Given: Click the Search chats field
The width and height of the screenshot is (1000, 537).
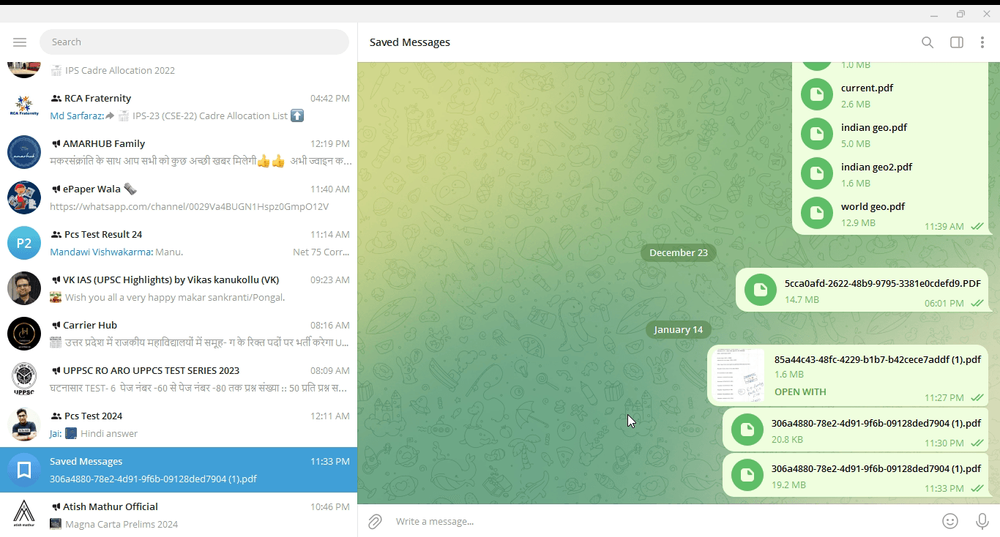Looking at the screenshot, I should (194, 42).
